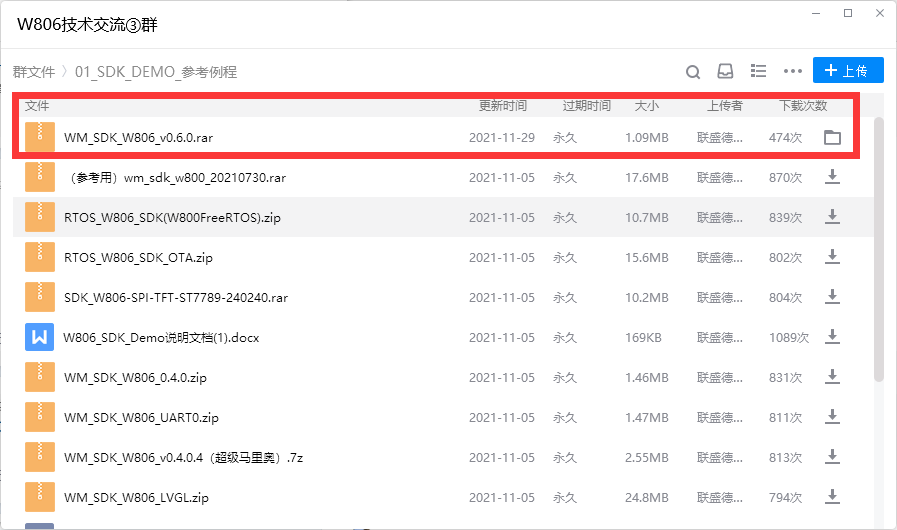Click download count 1089次
The height and width of the screenshot is (530, 897).
pyautogui.click(x=789, y=338)
